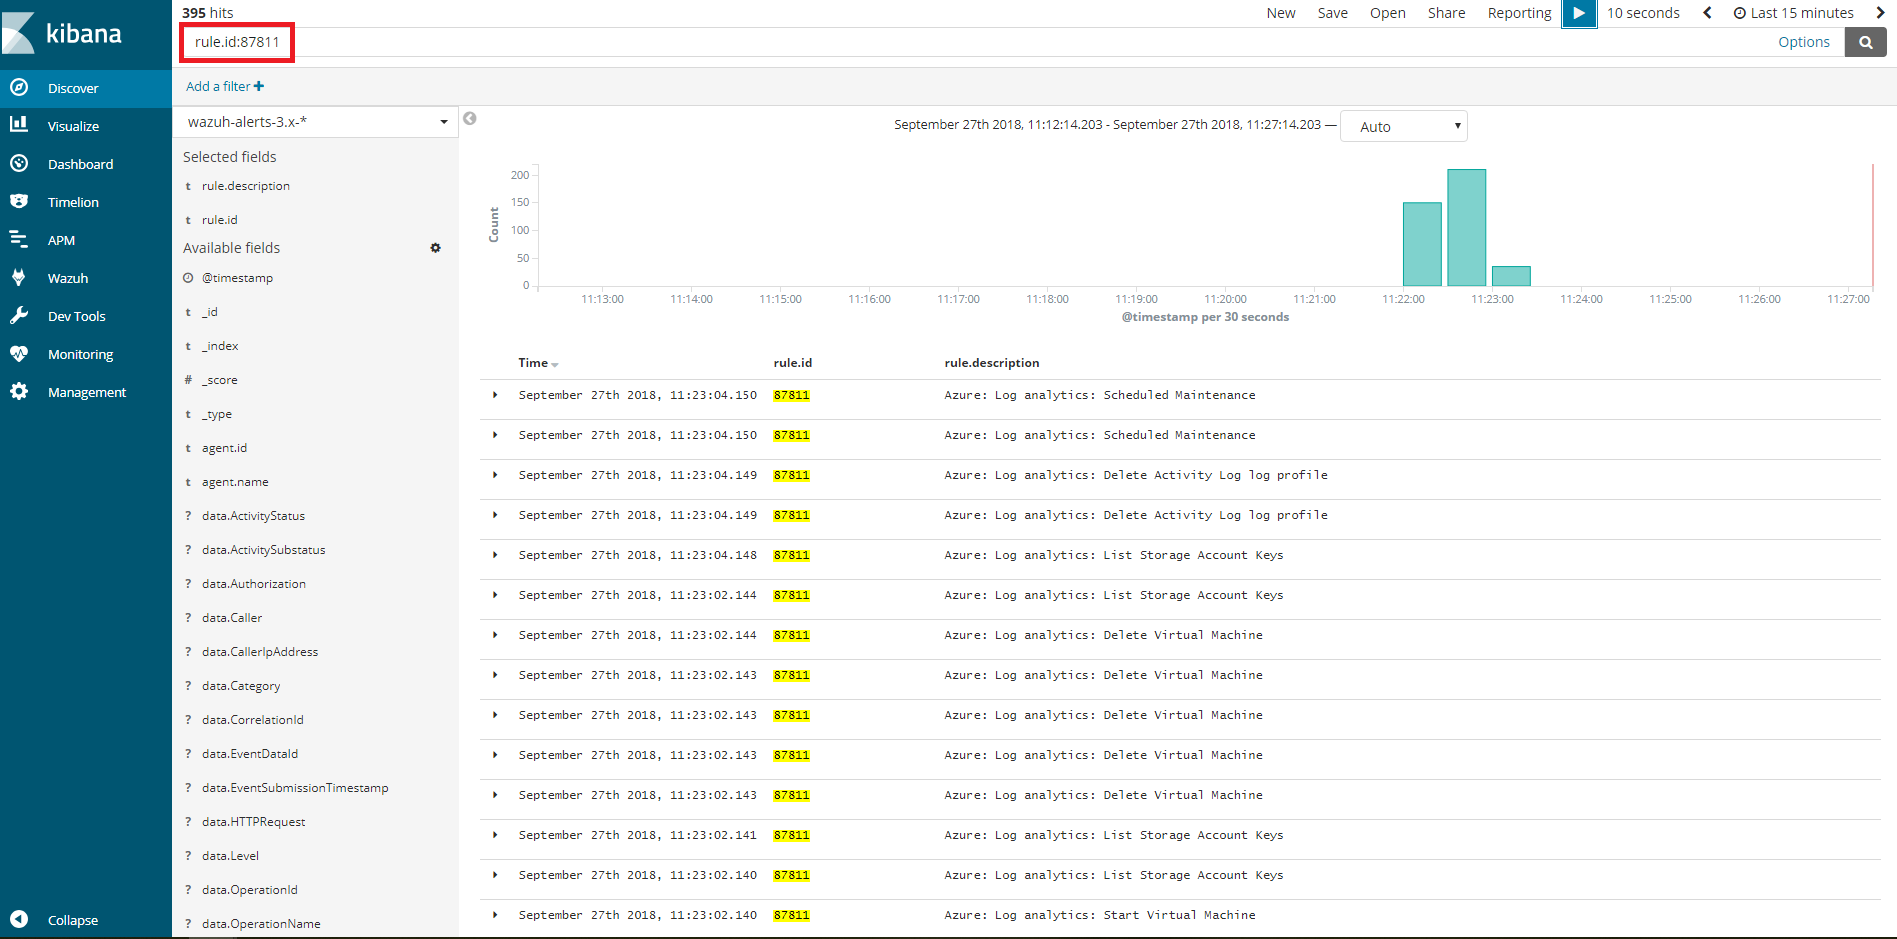Click the Time column sort arrow
Screen dimensions: 1897x939
click(555, 365)
